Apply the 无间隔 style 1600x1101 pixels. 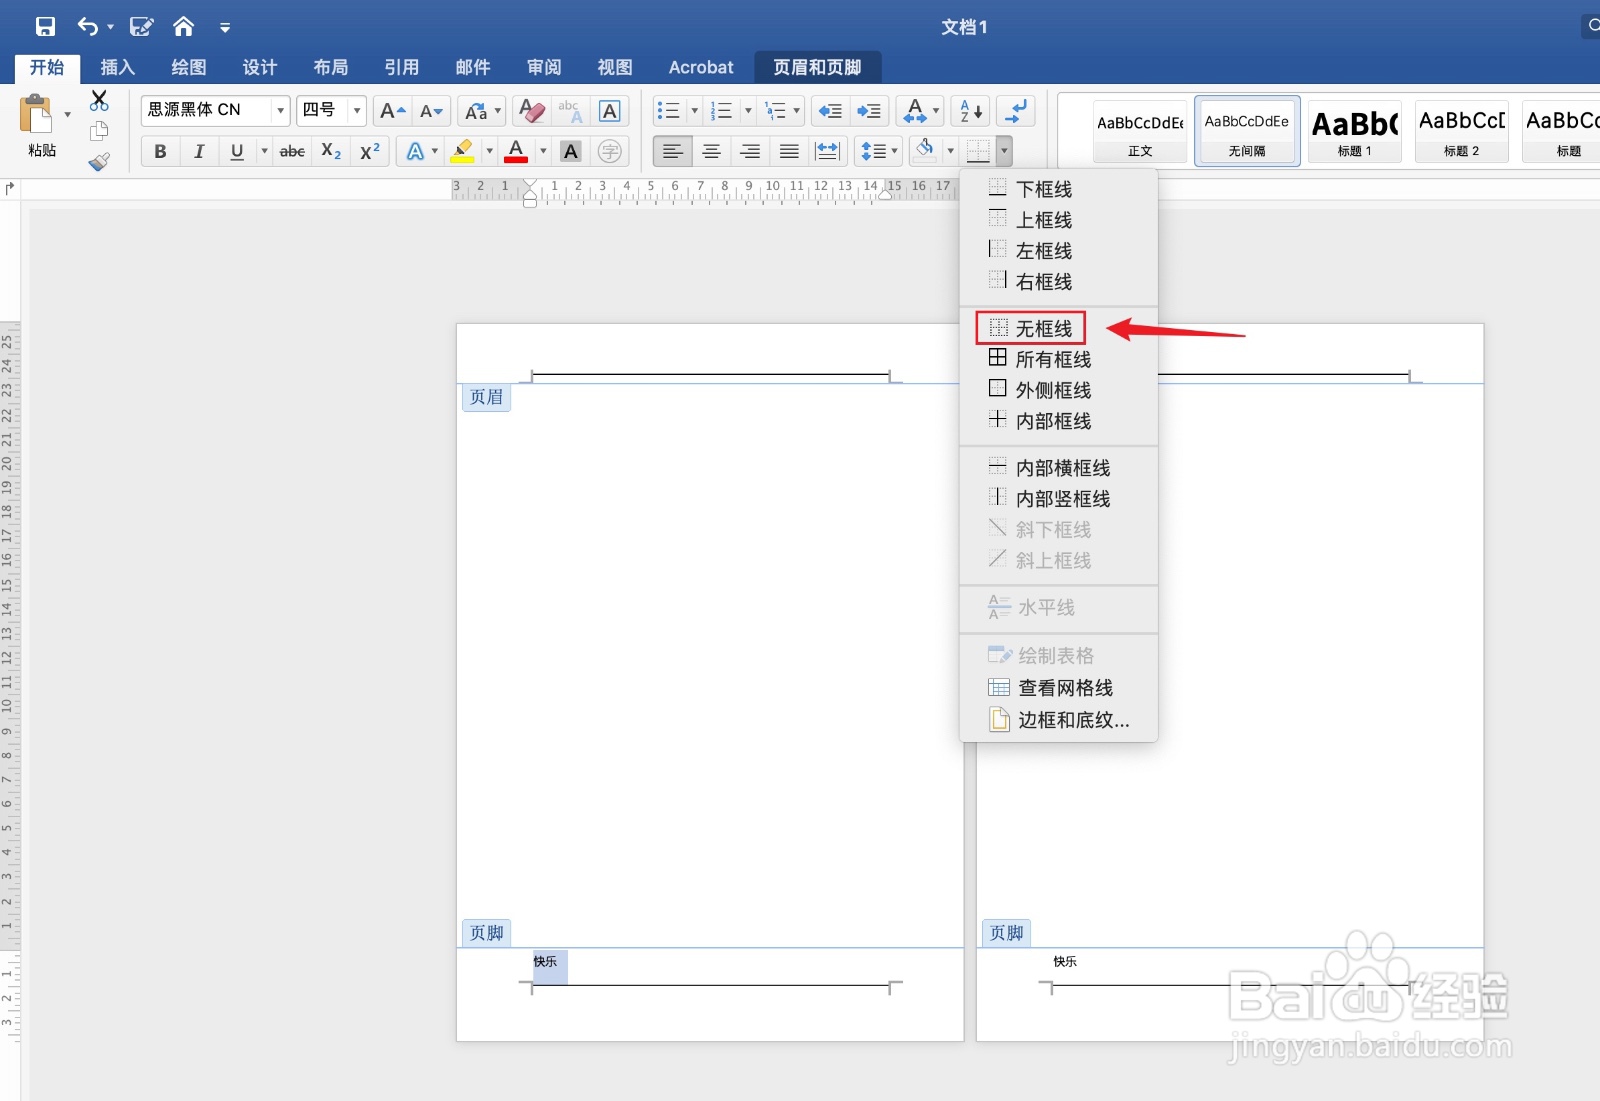click(x=1247, y=131)
